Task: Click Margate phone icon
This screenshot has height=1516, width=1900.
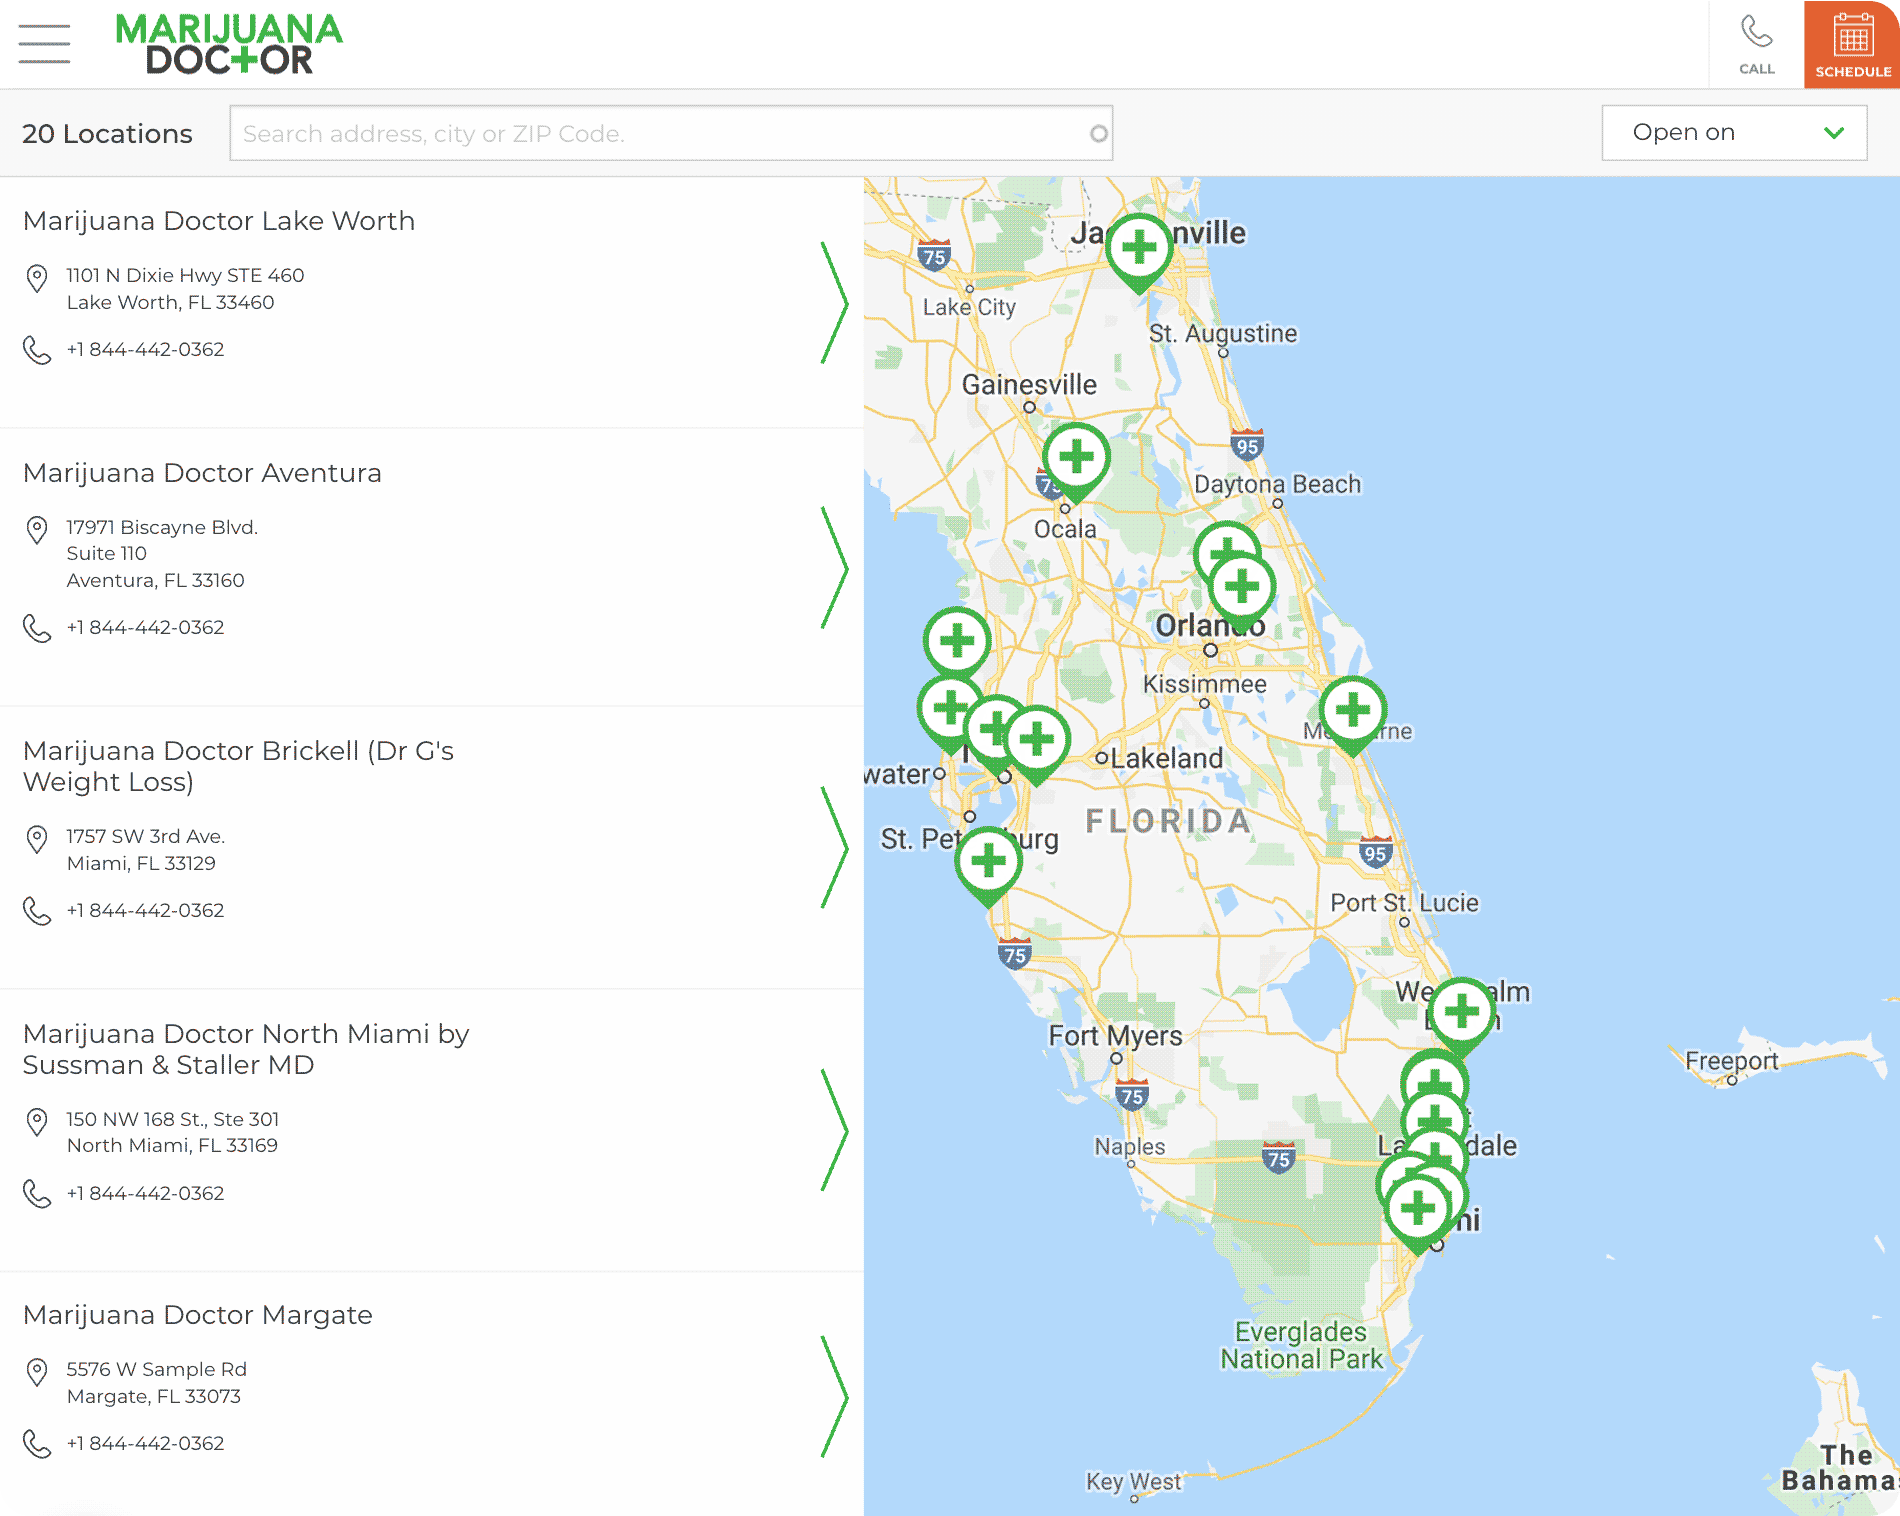Action: [37, 1444]
